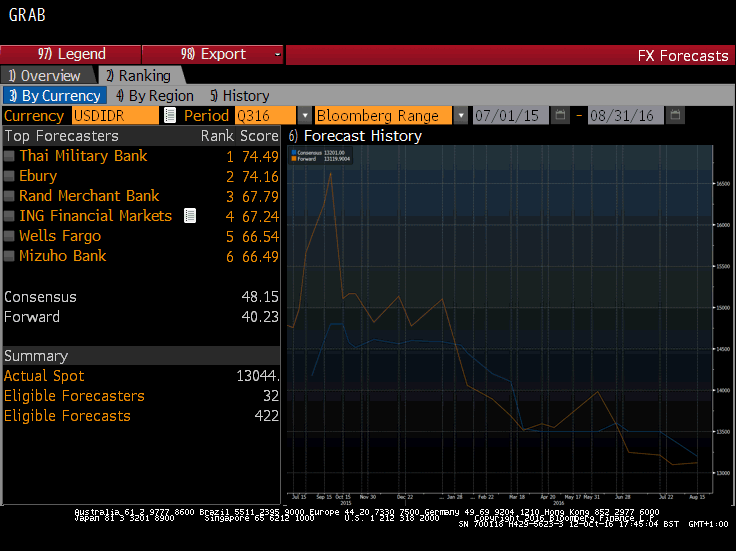This screenshot has height=551, width=736.
Task: Open the Rand Merchant Bank forecaster
Action: [89, 196]
